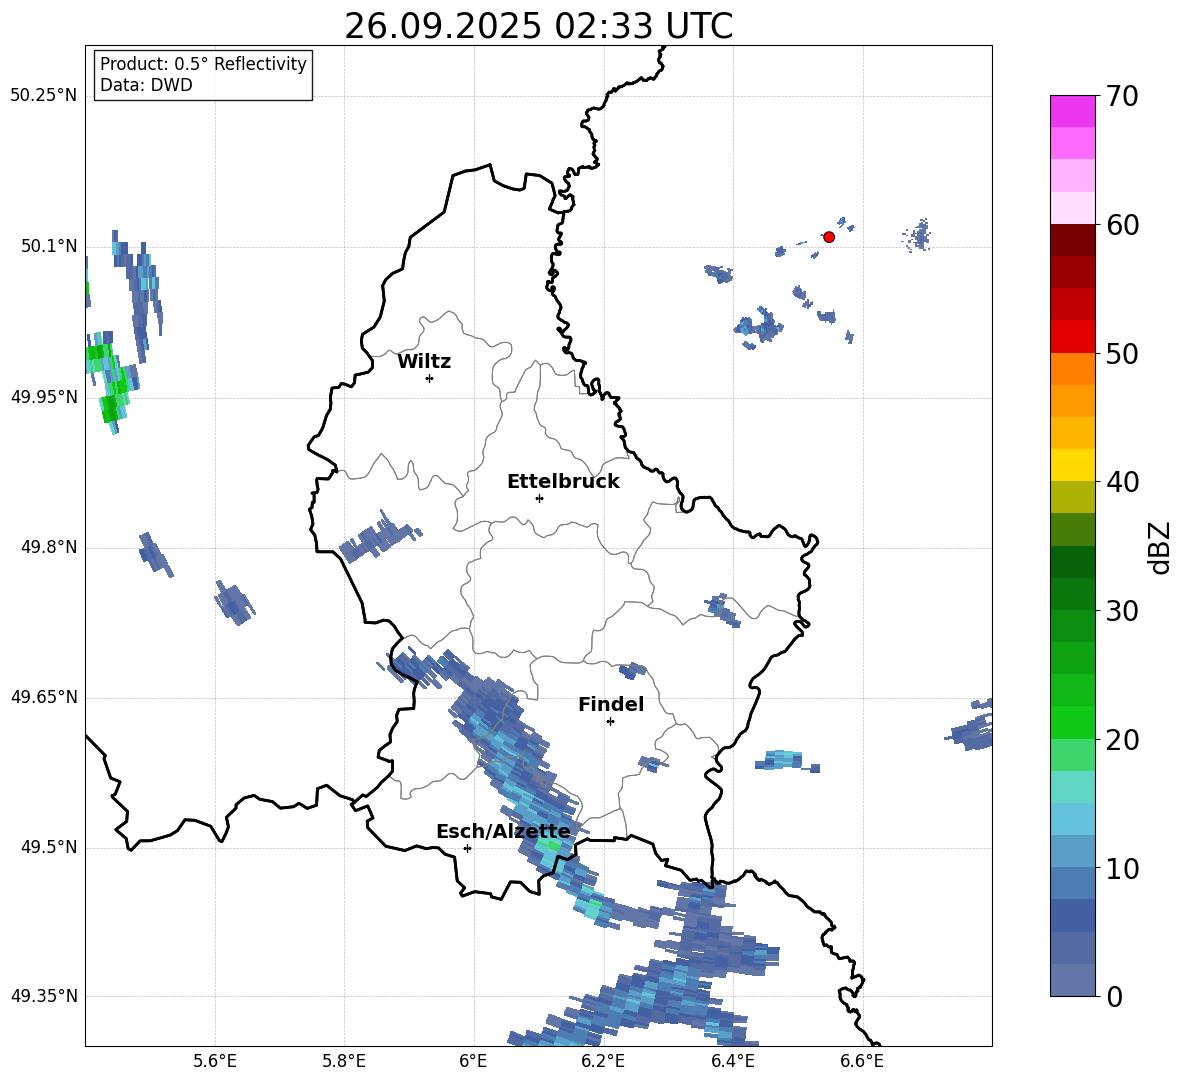The height and width of the screenshot is (1081, 1184).
Task: Click the red radar site marker
Action: coord(829,237)
